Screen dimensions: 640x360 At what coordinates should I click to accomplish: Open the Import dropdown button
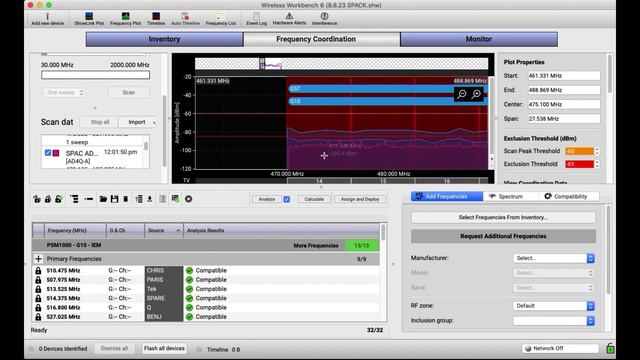pos(138,122)
